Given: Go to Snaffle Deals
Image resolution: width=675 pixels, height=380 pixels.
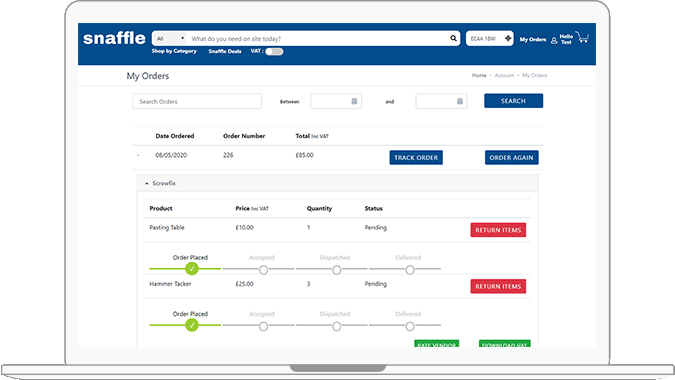Looking at the screenshot, I should click(x=225, y=51).
